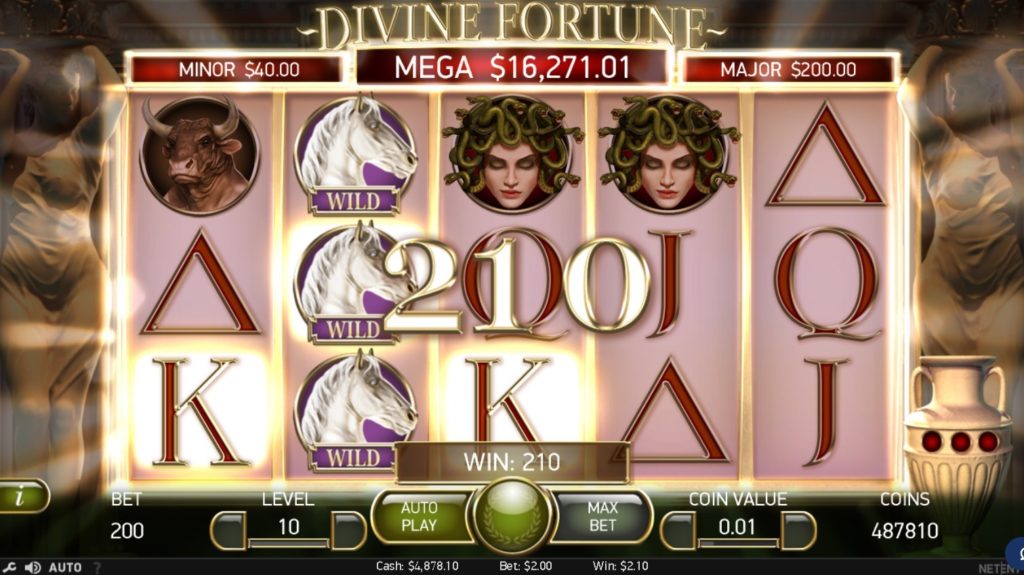
Task: Click the coin value slider under 0.01
Action: click(738, 542)
